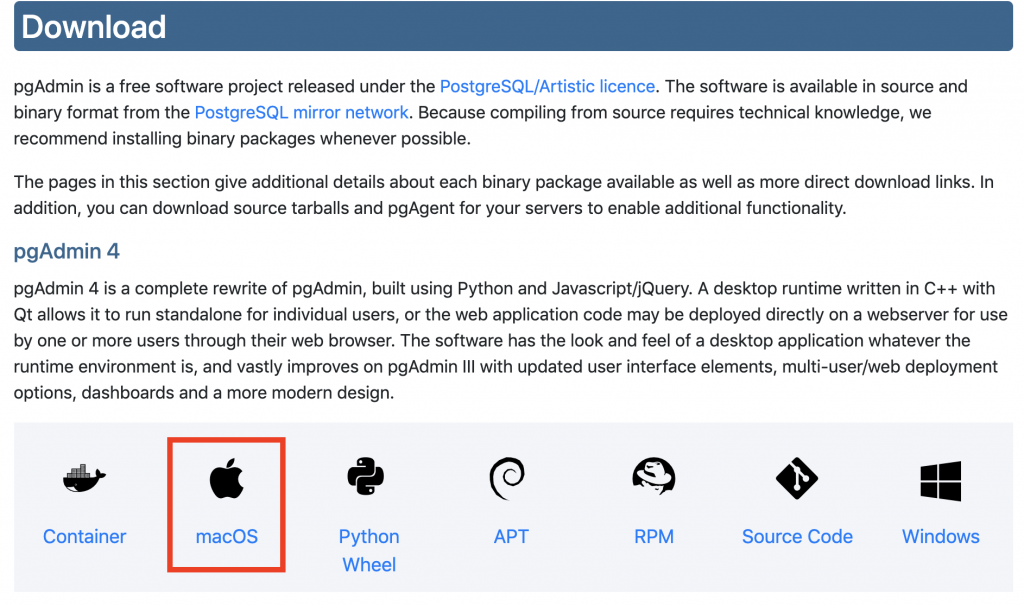1024x605 pixels.
Task: Follow the PostgreSQL/Artistic licence link
Action: point(547,87)
